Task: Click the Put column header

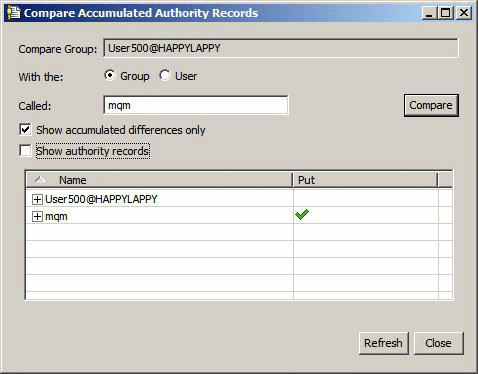Action: [x=365, y=180]
